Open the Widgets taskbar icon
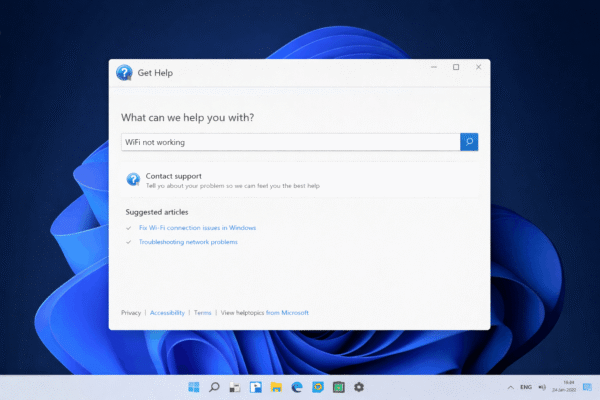The height and width of the screenshot is (400, 600). [x=256, y=387]
